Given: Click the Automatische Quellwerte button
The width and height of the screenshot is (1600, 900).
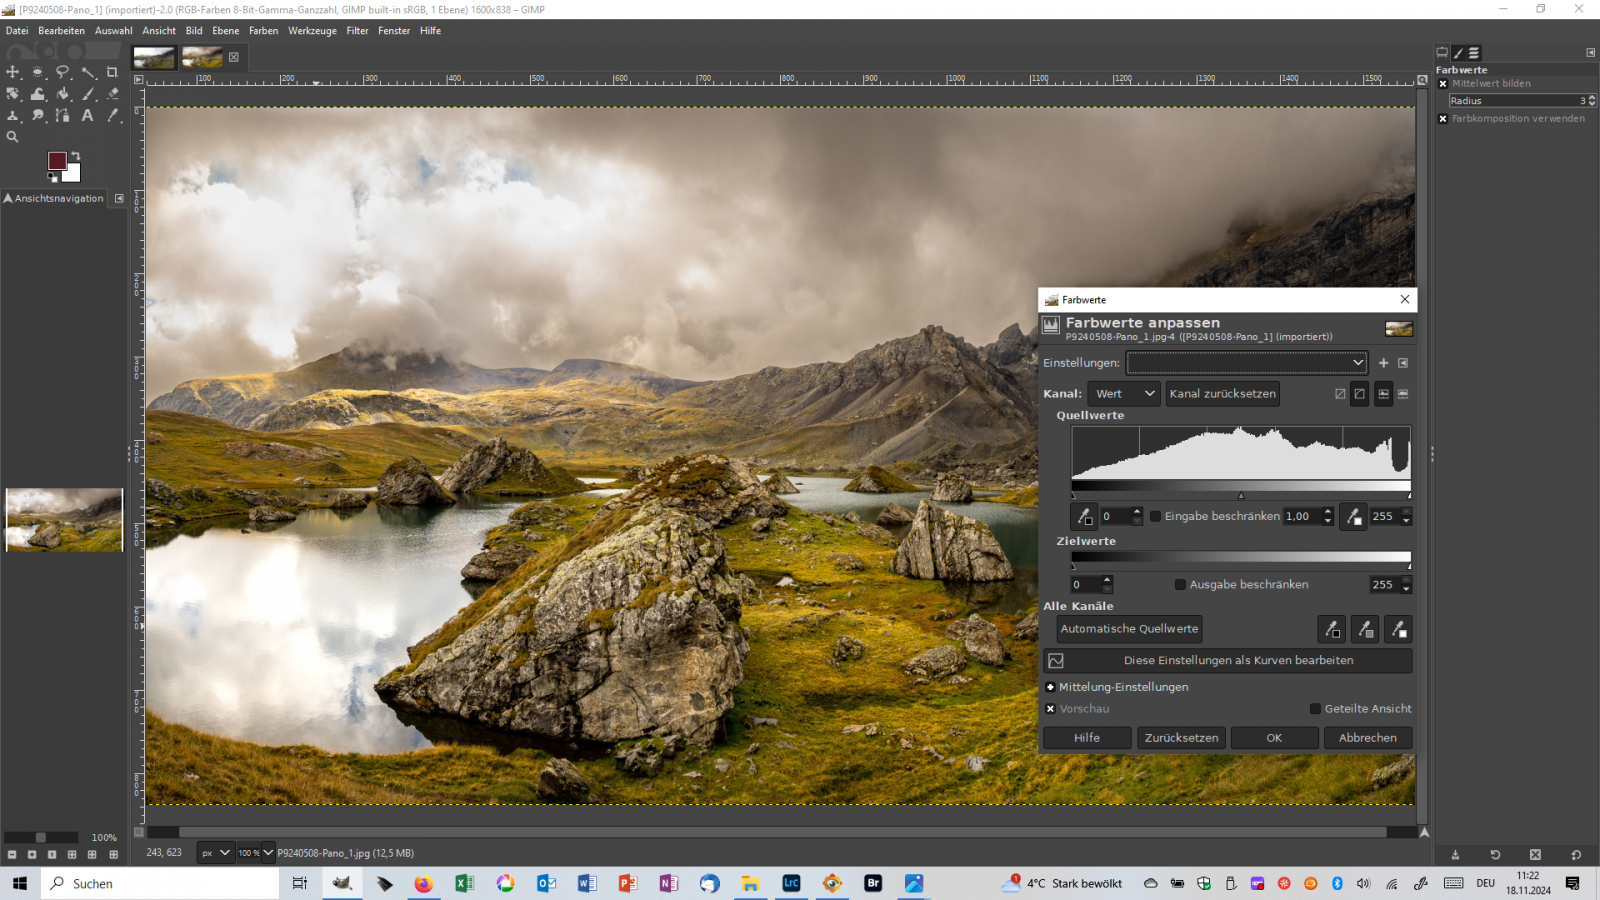Looking at the screenshot, I should [1129, 629].
